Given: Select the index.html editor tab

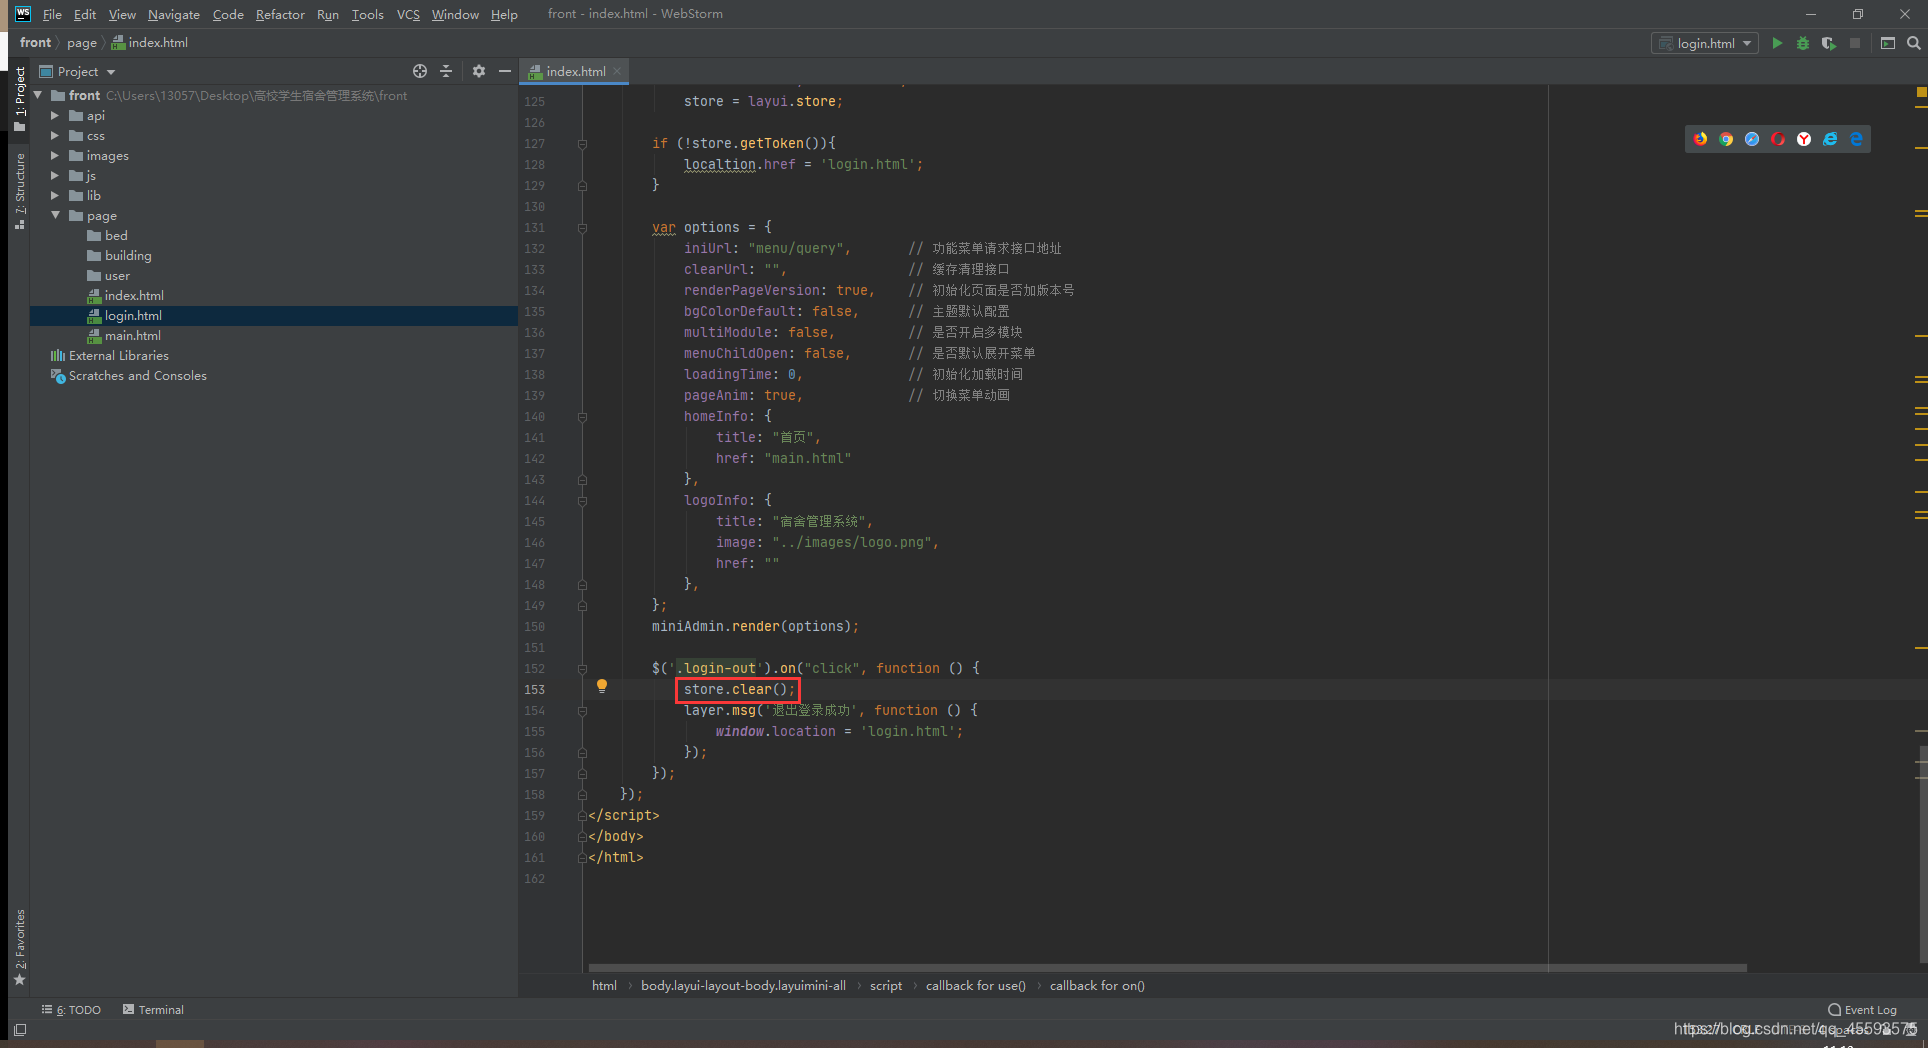Looking at the screenshot, I should pos(576,71).
